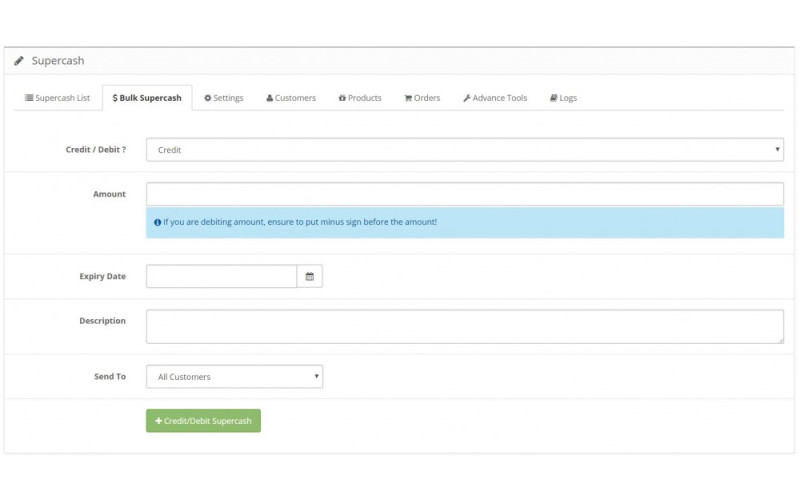Open the Advance Tools tab
Screen dimensions: 800x500
[x=495, y=98]
